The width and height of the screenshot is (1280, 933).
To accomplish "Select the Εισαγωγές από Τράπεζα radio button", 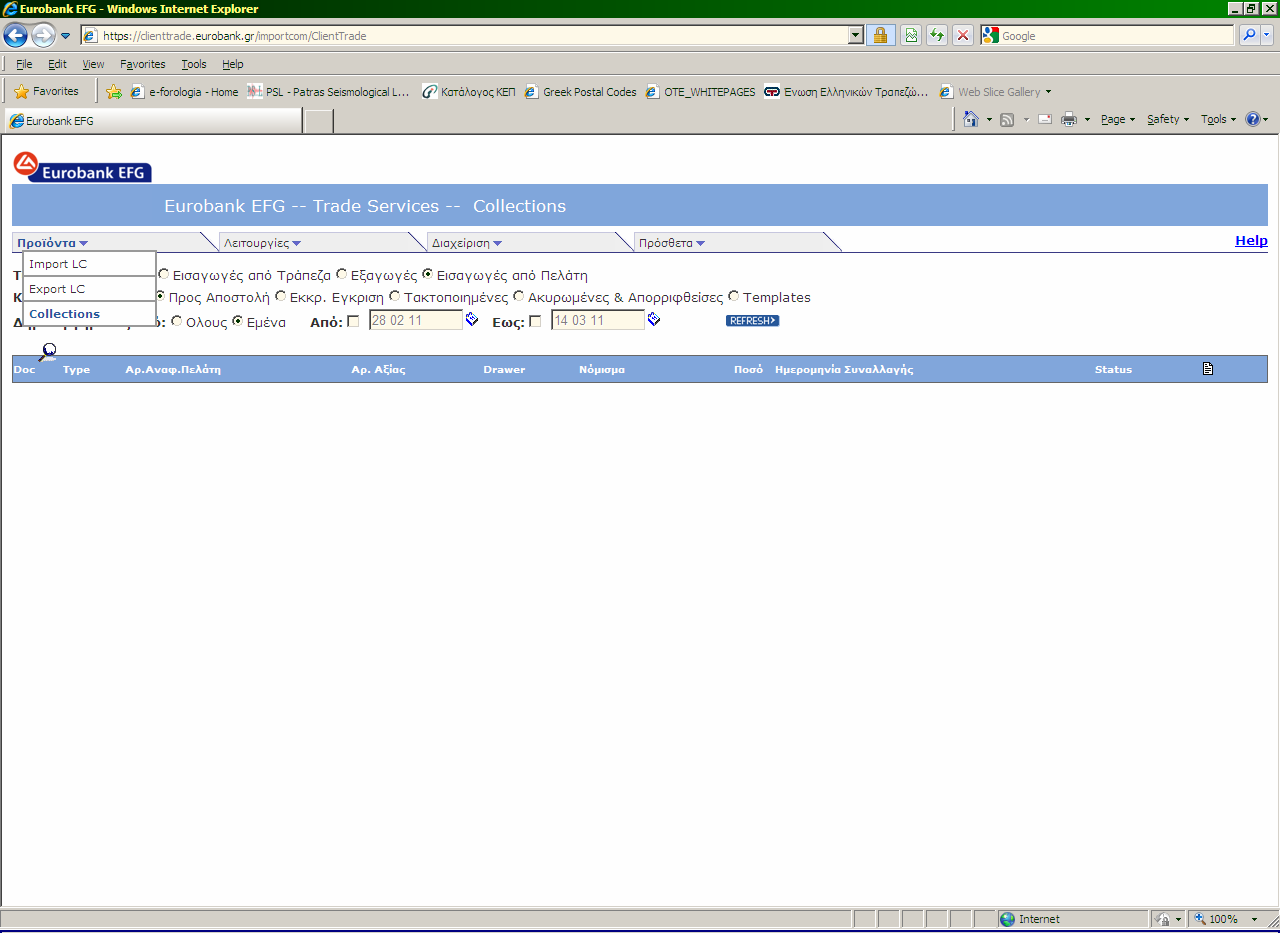I will [164, 274].
